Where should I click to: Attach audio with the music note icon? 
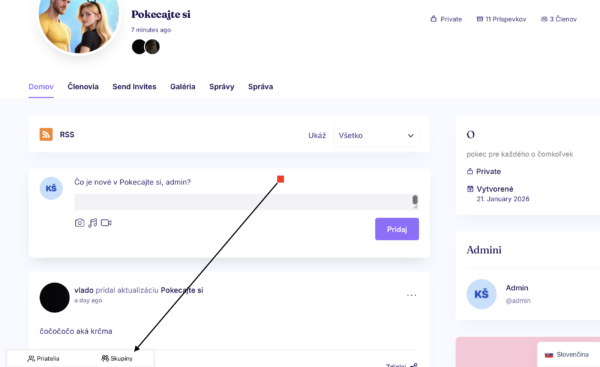pos(93,223)
